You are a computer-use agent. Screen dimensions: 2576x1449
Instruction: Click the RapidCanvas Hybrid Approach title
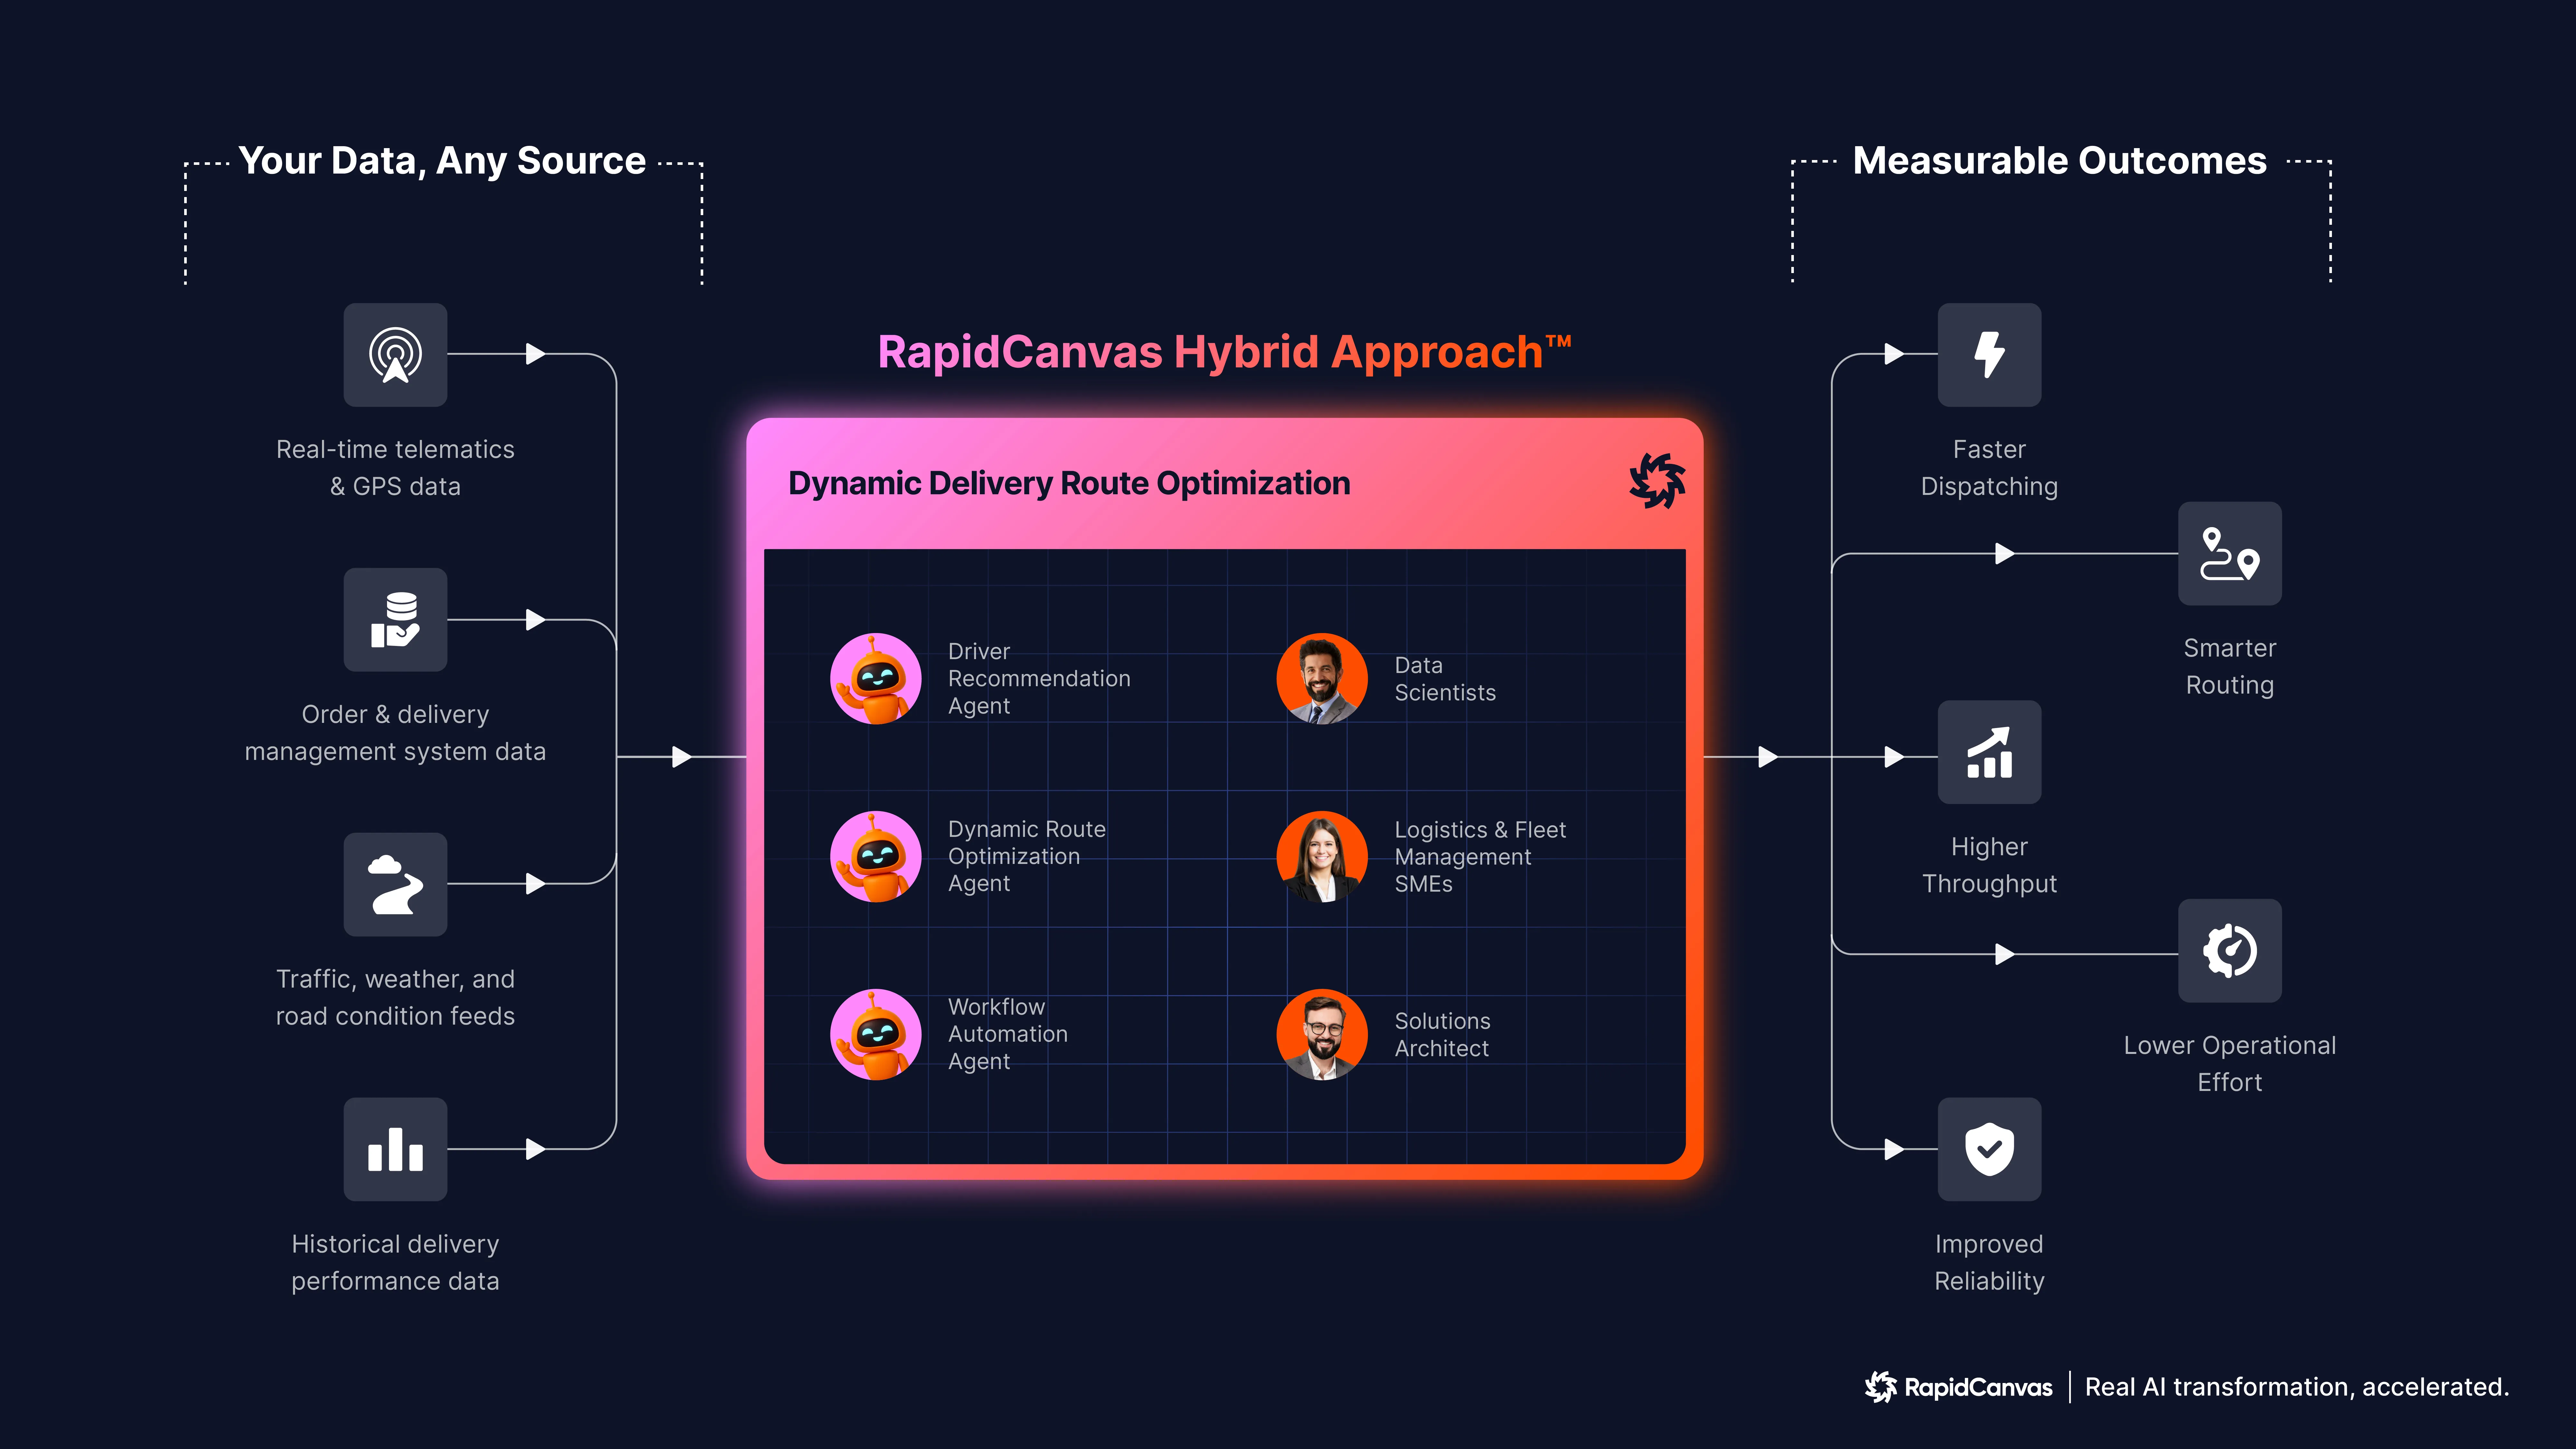click(x=1223, y=352)
